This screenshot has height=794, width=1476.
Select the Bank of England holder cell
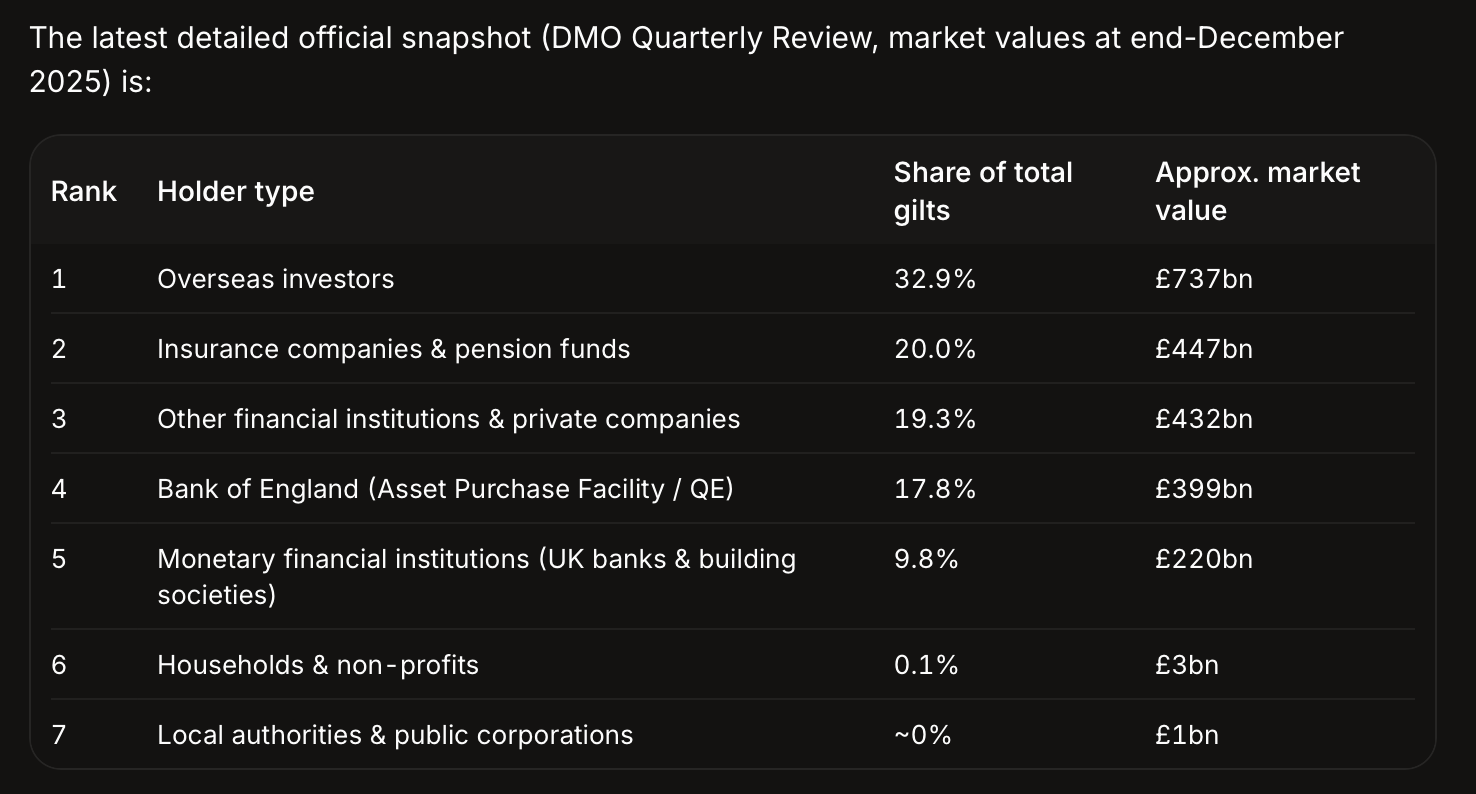click(445, 488)
